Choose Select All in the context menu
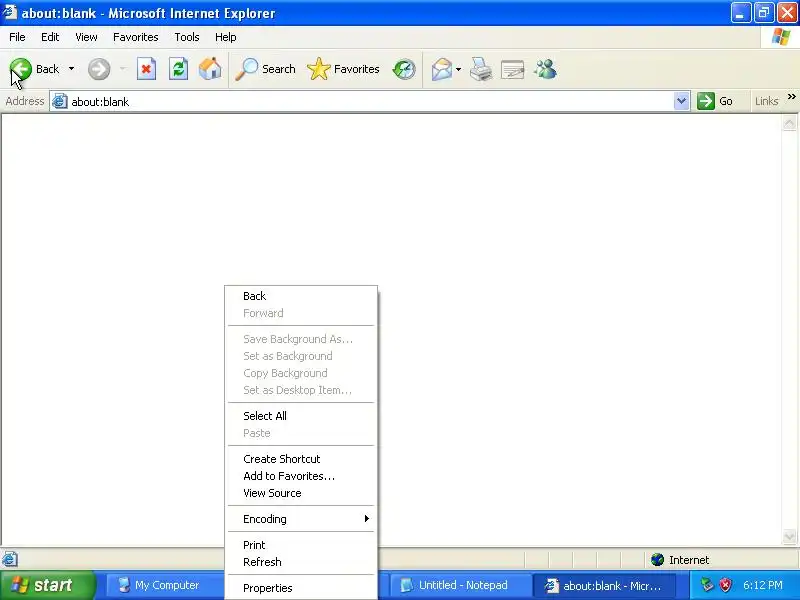 pyautogui.click(x=301, y=416)
